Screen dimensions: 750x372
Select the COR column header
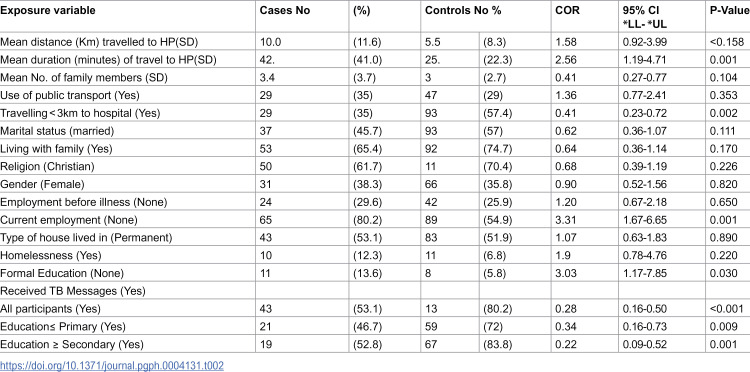pos(567,10)
